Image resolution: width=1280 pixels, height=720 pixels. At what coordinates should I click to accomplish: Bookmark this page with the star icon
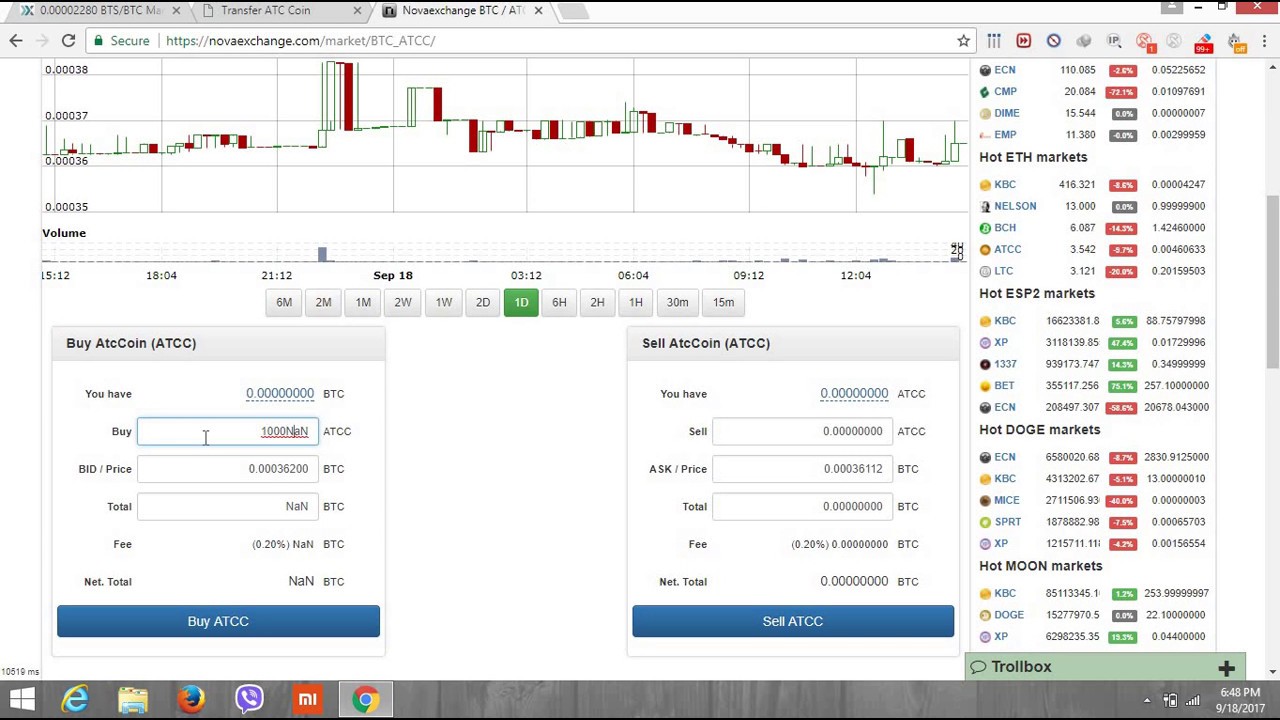tap(963, 41)
